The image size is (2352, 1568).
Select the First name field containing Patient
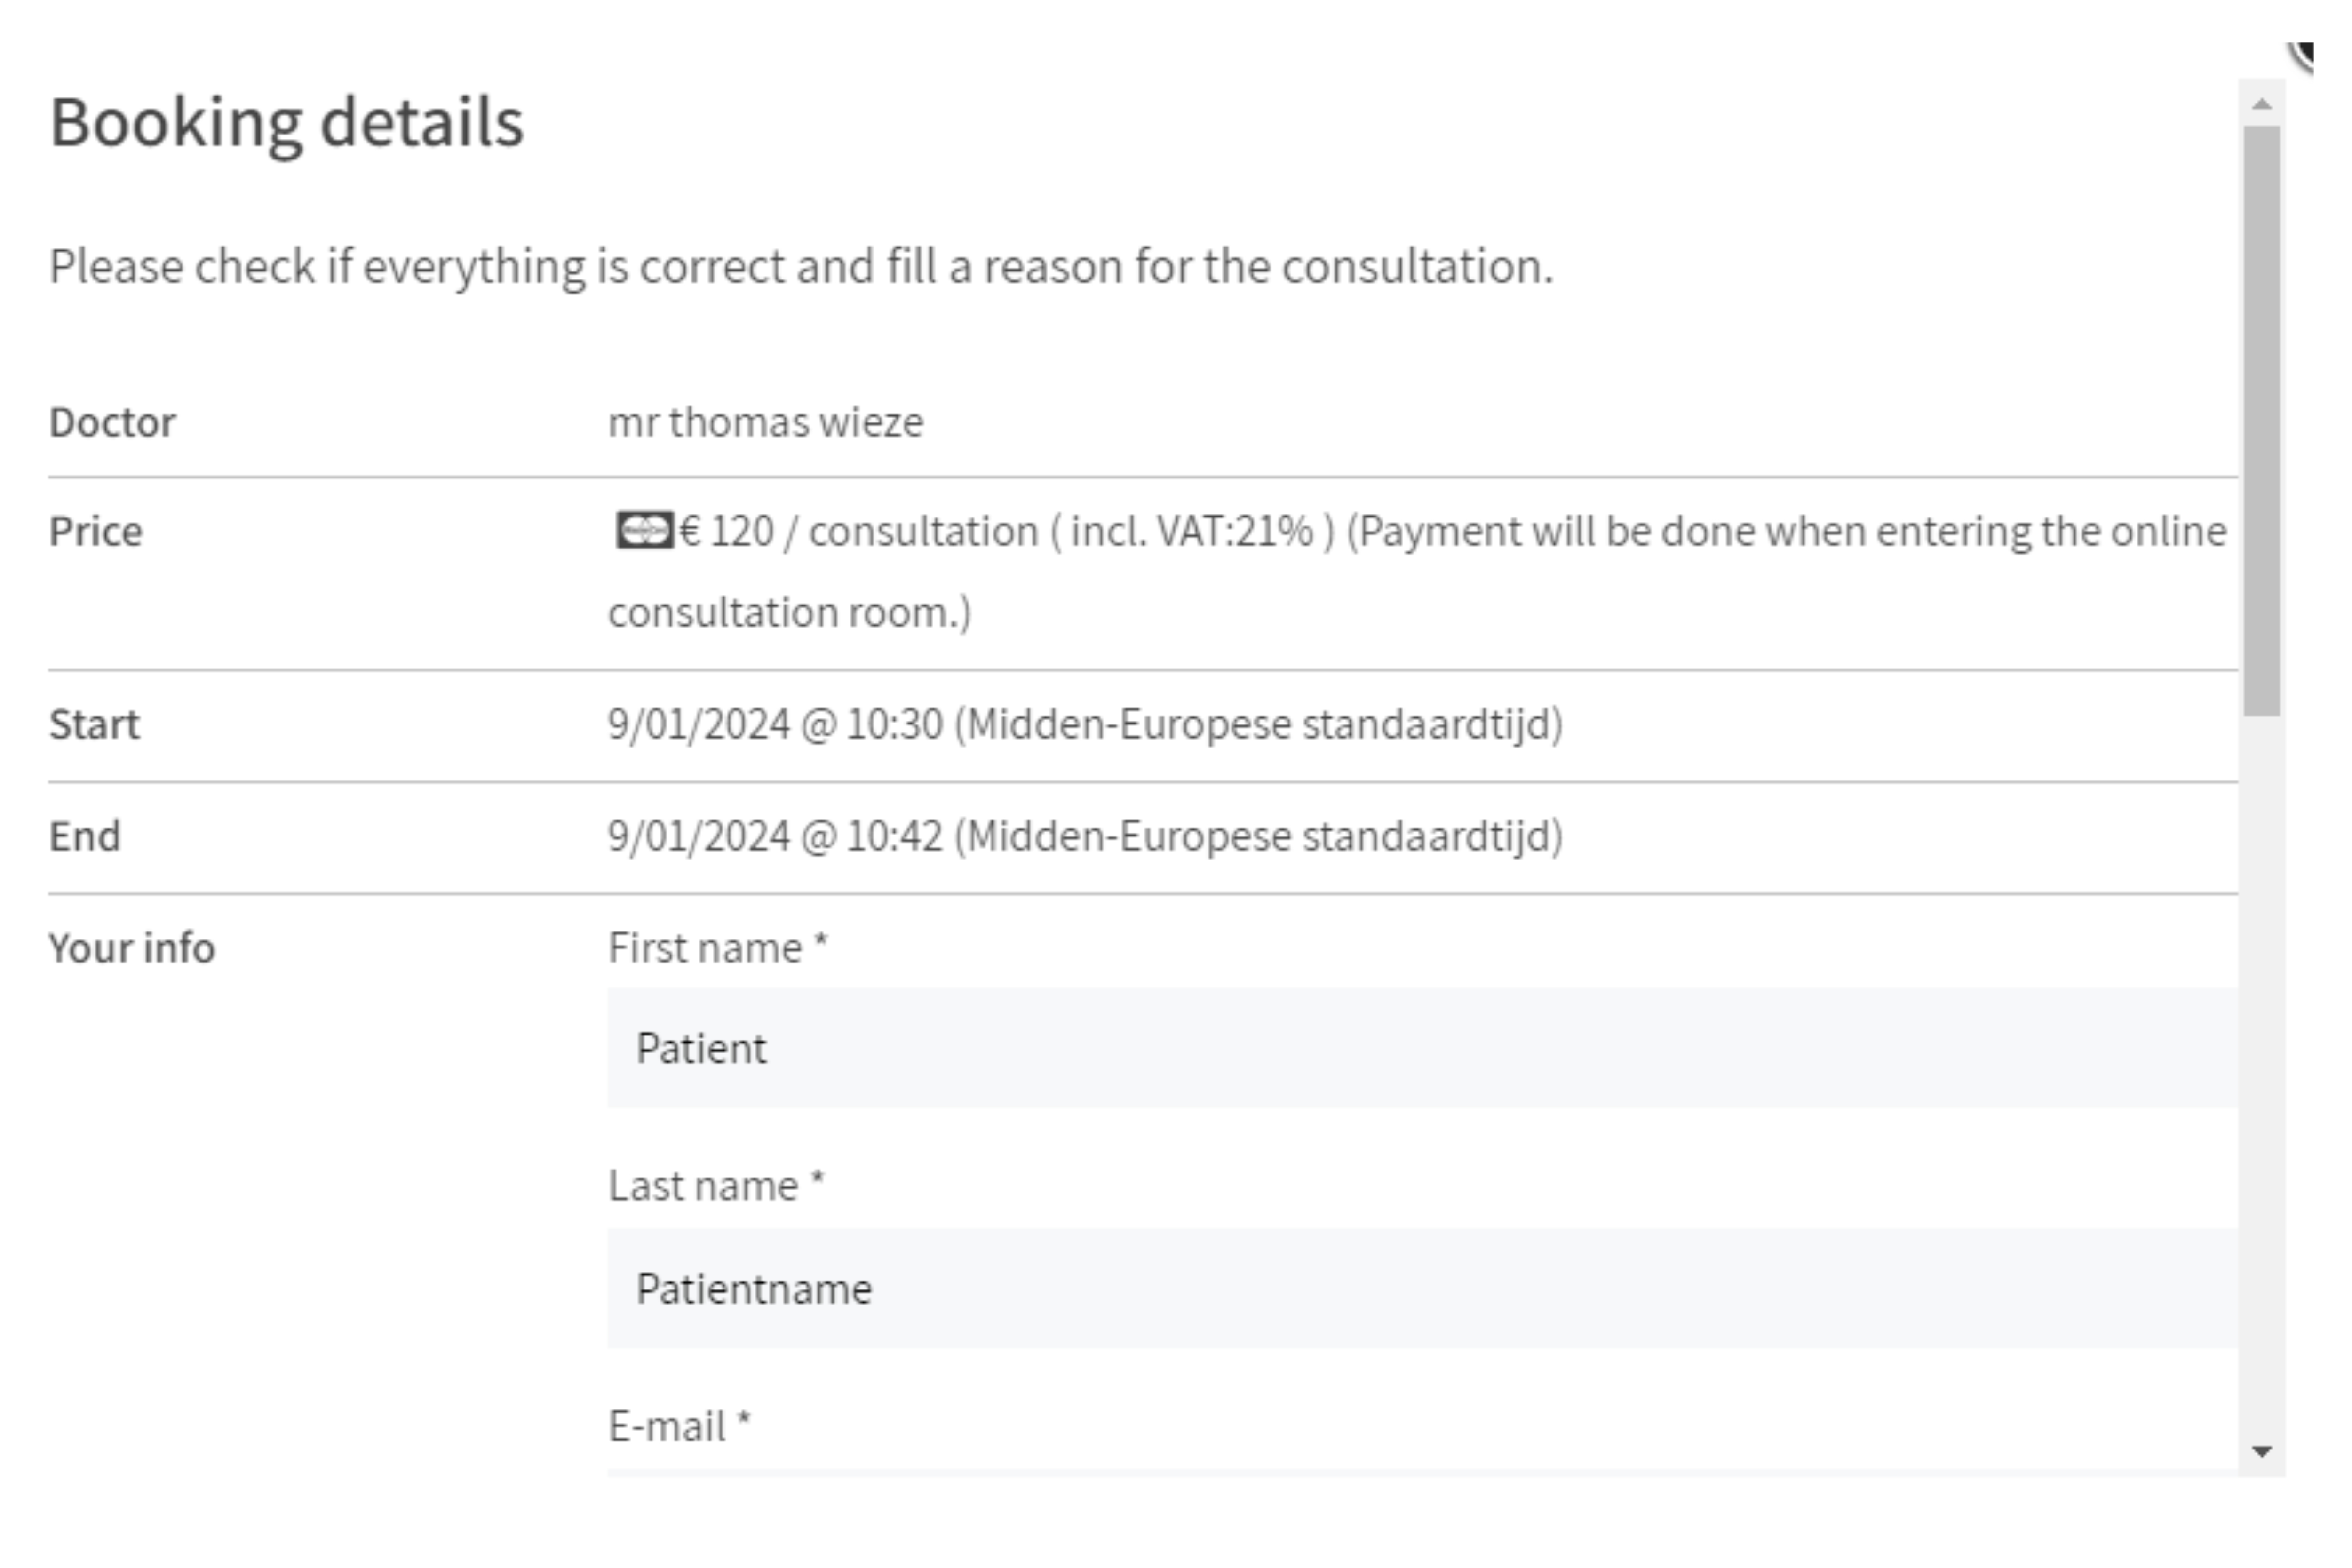[x=1400, y=1048]
